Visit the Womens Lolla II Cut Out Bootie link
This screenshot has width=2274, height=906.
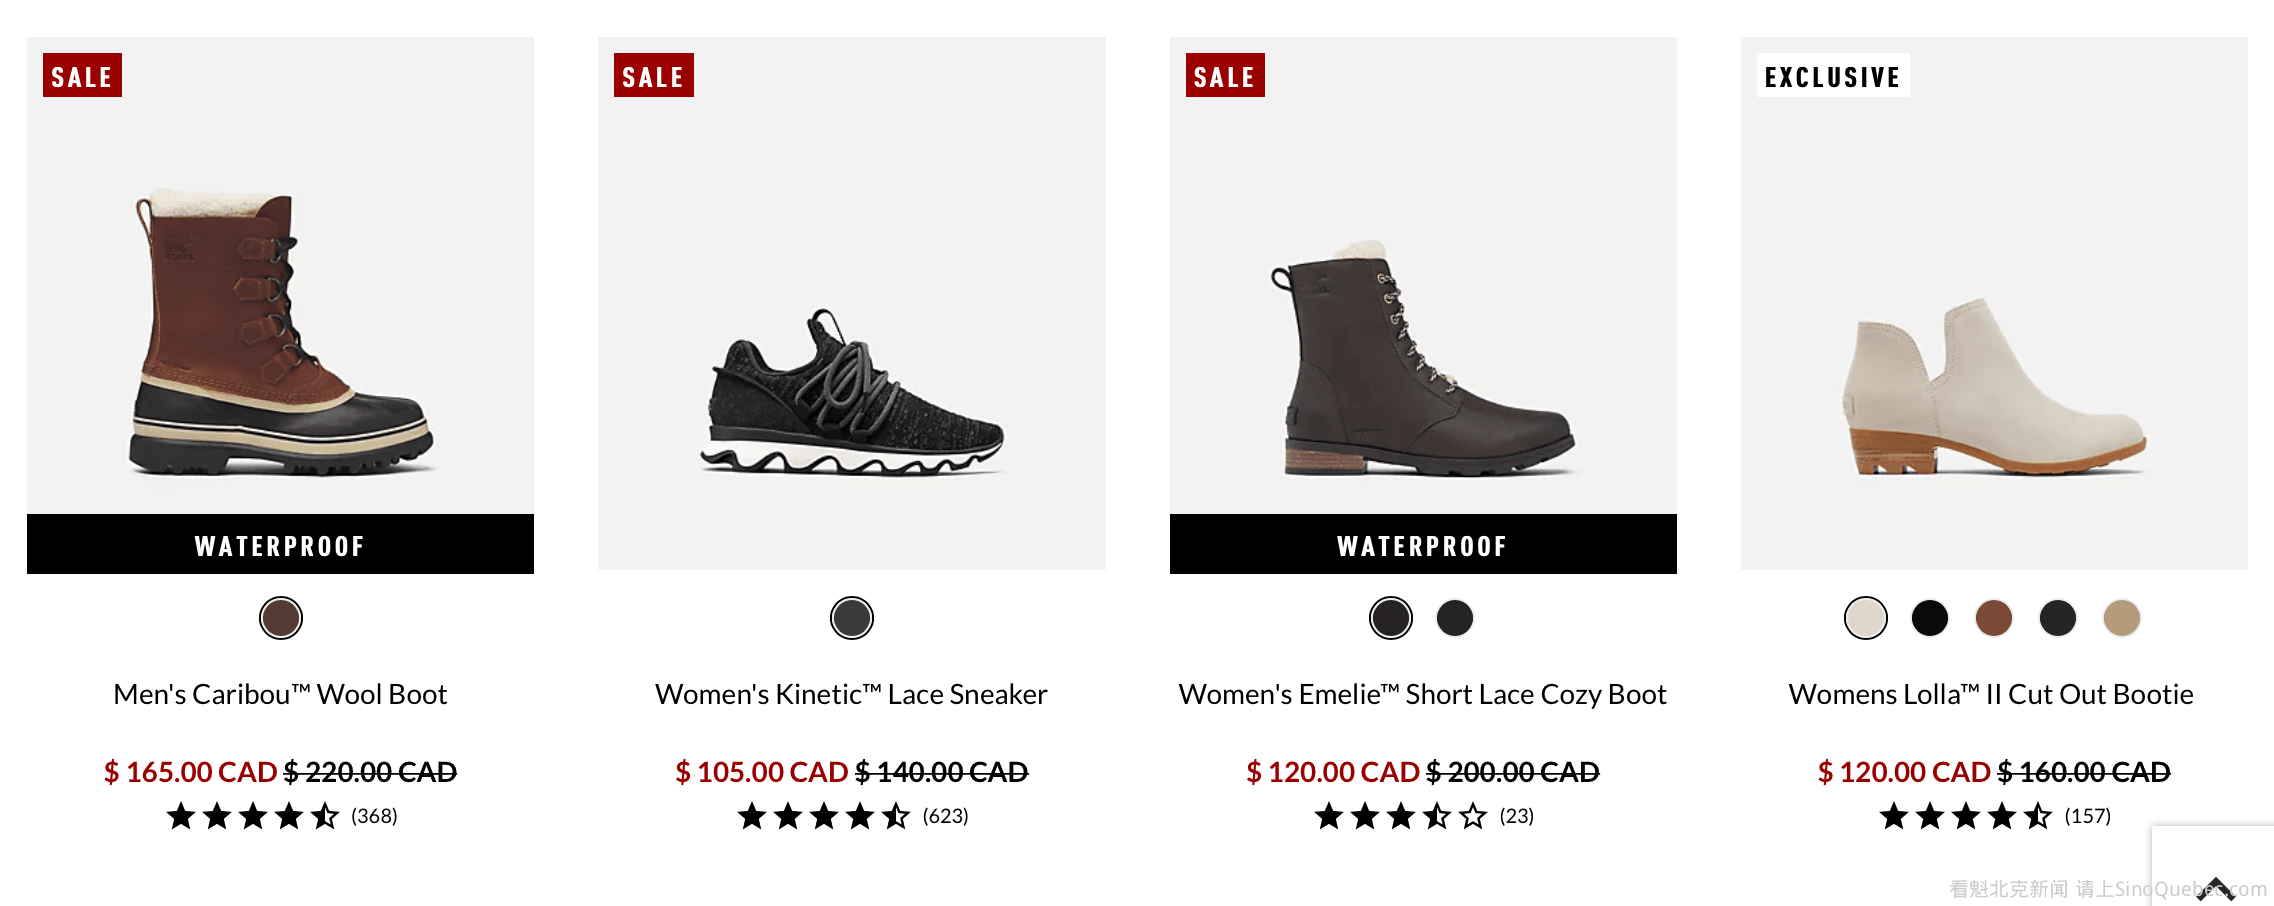coord(1990,694)
